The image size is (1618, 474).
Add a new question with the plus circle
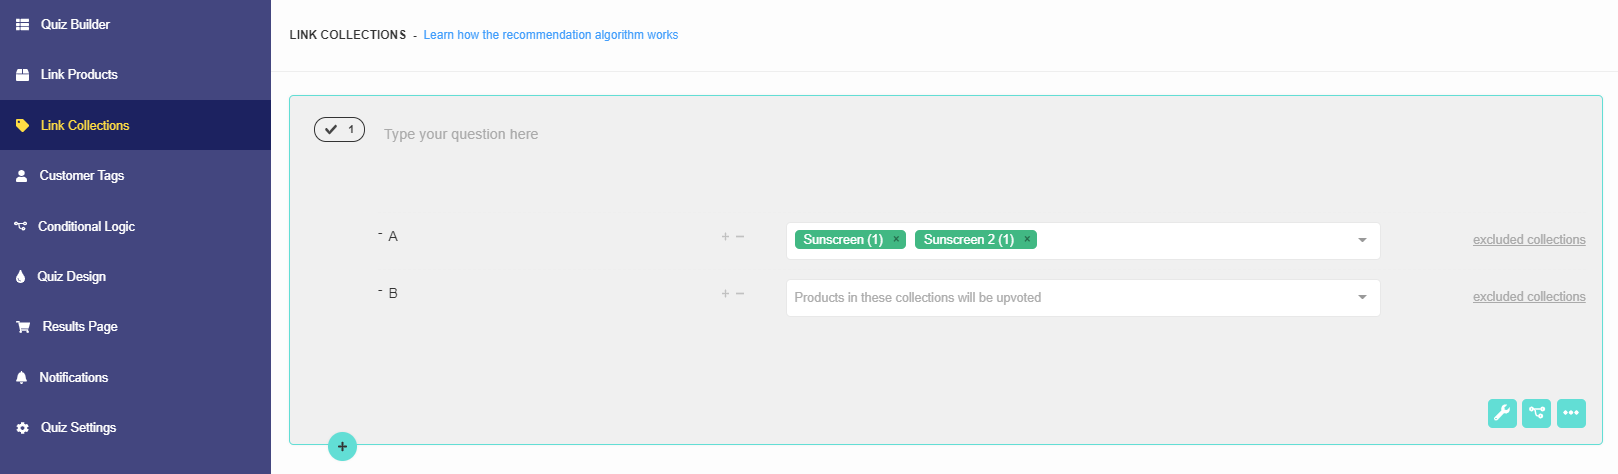coord(342,446)
